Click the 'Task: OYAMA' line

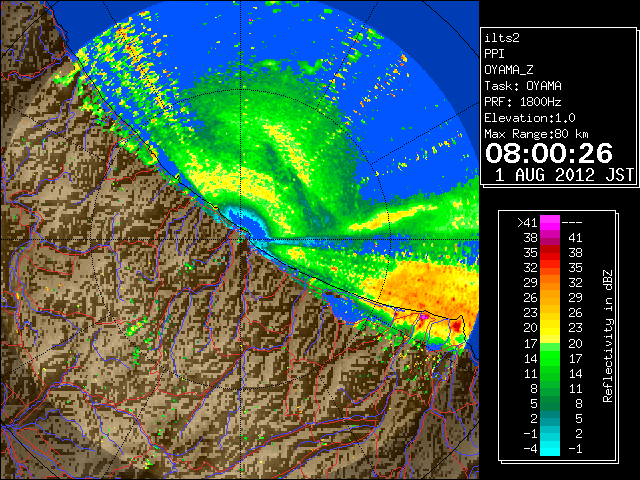(x=523, y=86)
